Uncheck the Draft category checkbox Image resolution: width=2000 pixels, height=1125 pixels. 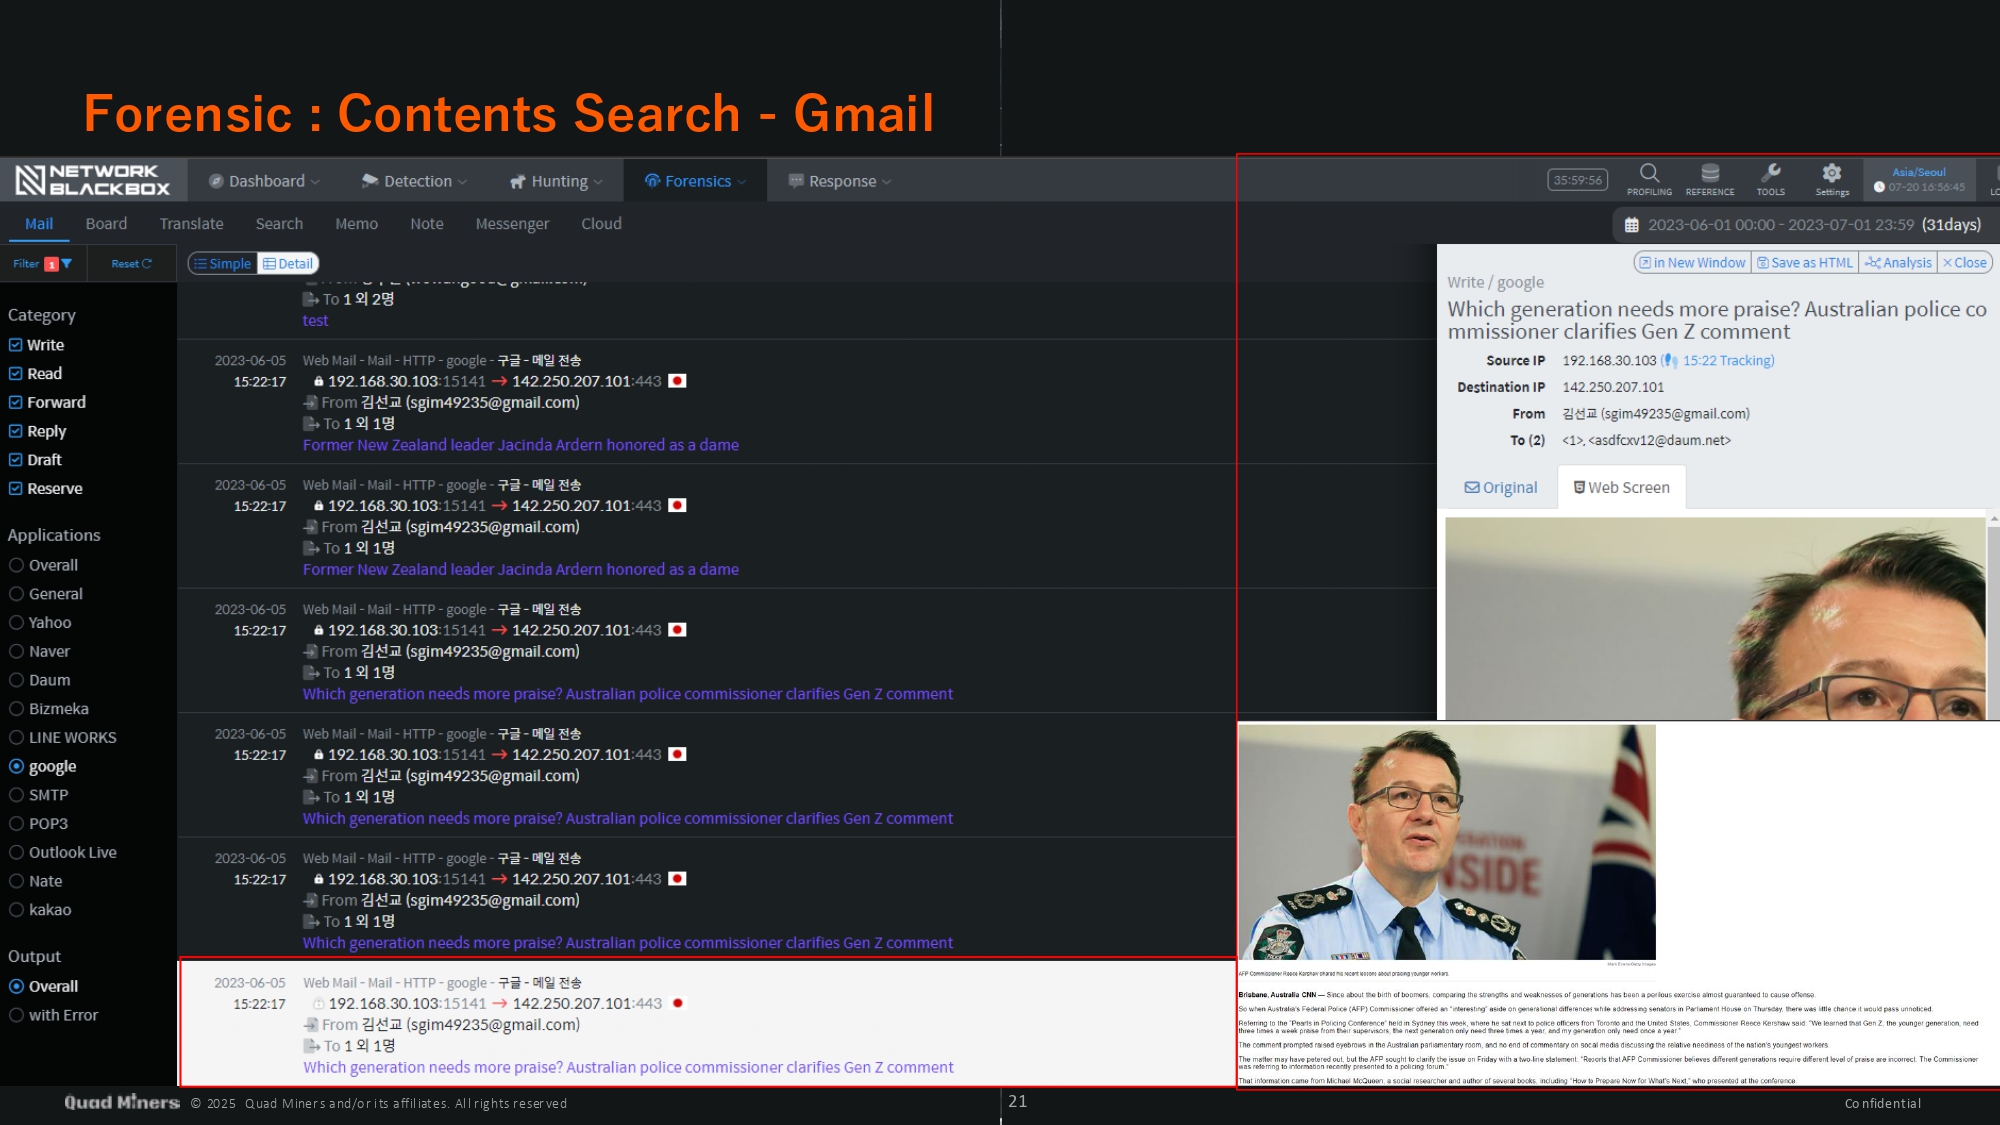click(16, 460)
